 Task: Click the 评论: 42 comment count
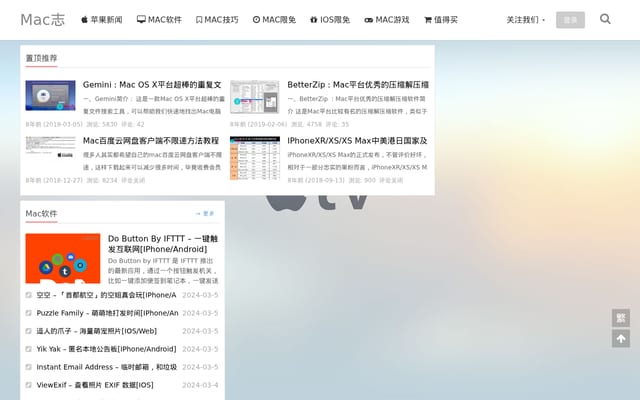click(133, 124)
